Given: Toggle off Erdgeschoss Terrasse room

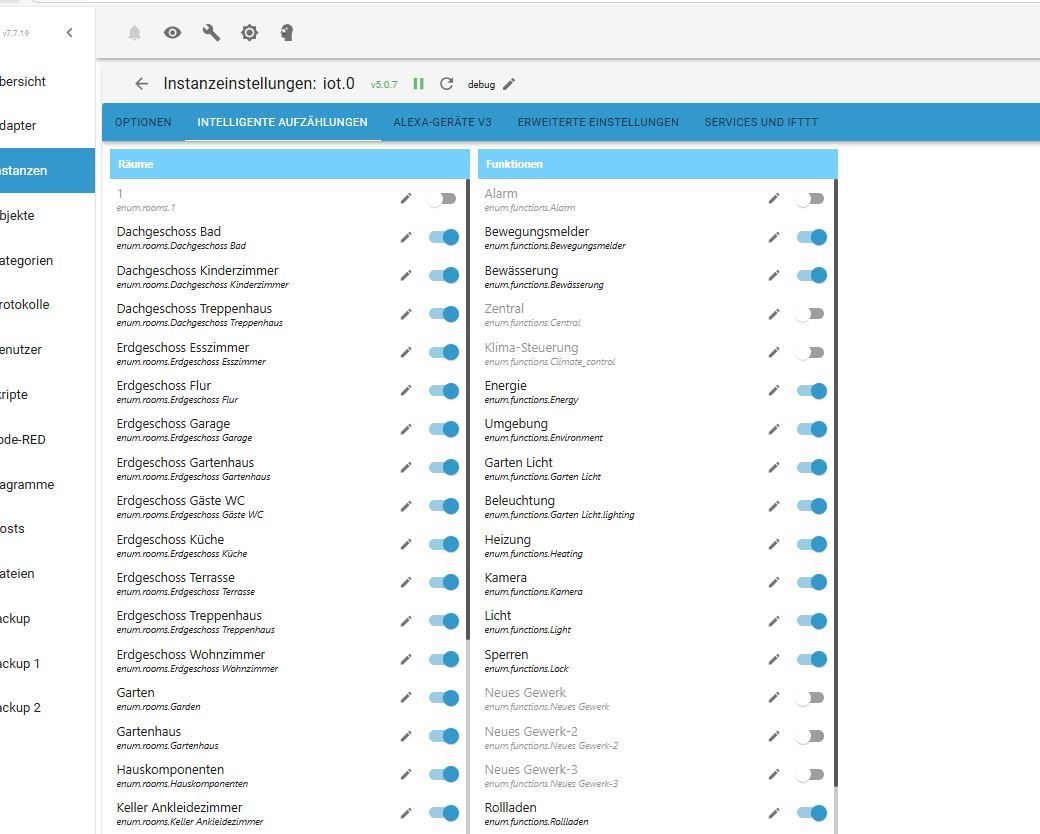Looking at the screenshot, I should [444, 583].
